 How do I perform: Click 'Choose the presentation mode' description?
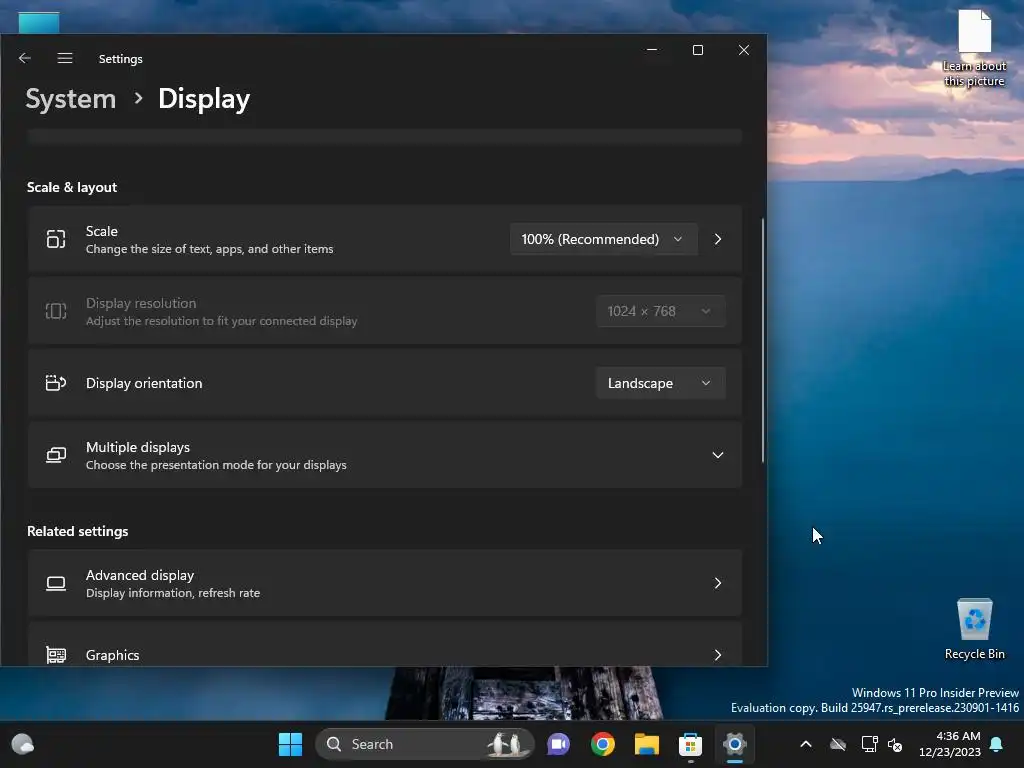click(216, 465)
